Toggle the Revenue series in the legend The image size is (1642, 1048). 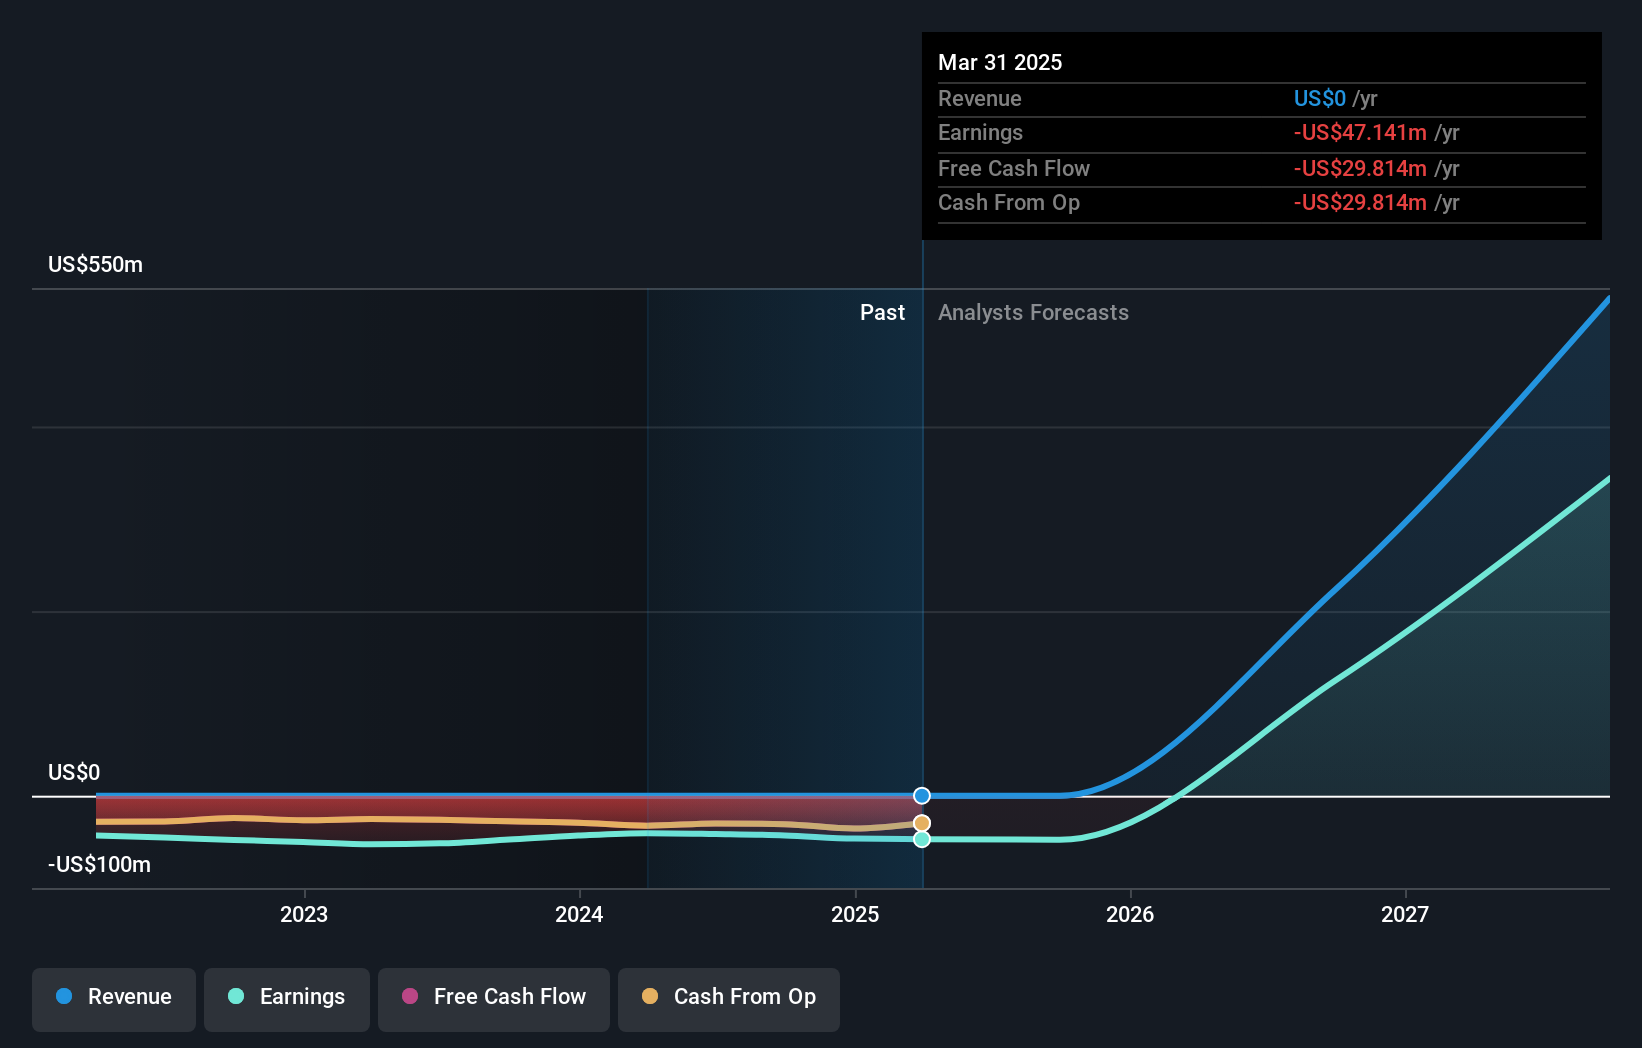(x=114, y=999)
